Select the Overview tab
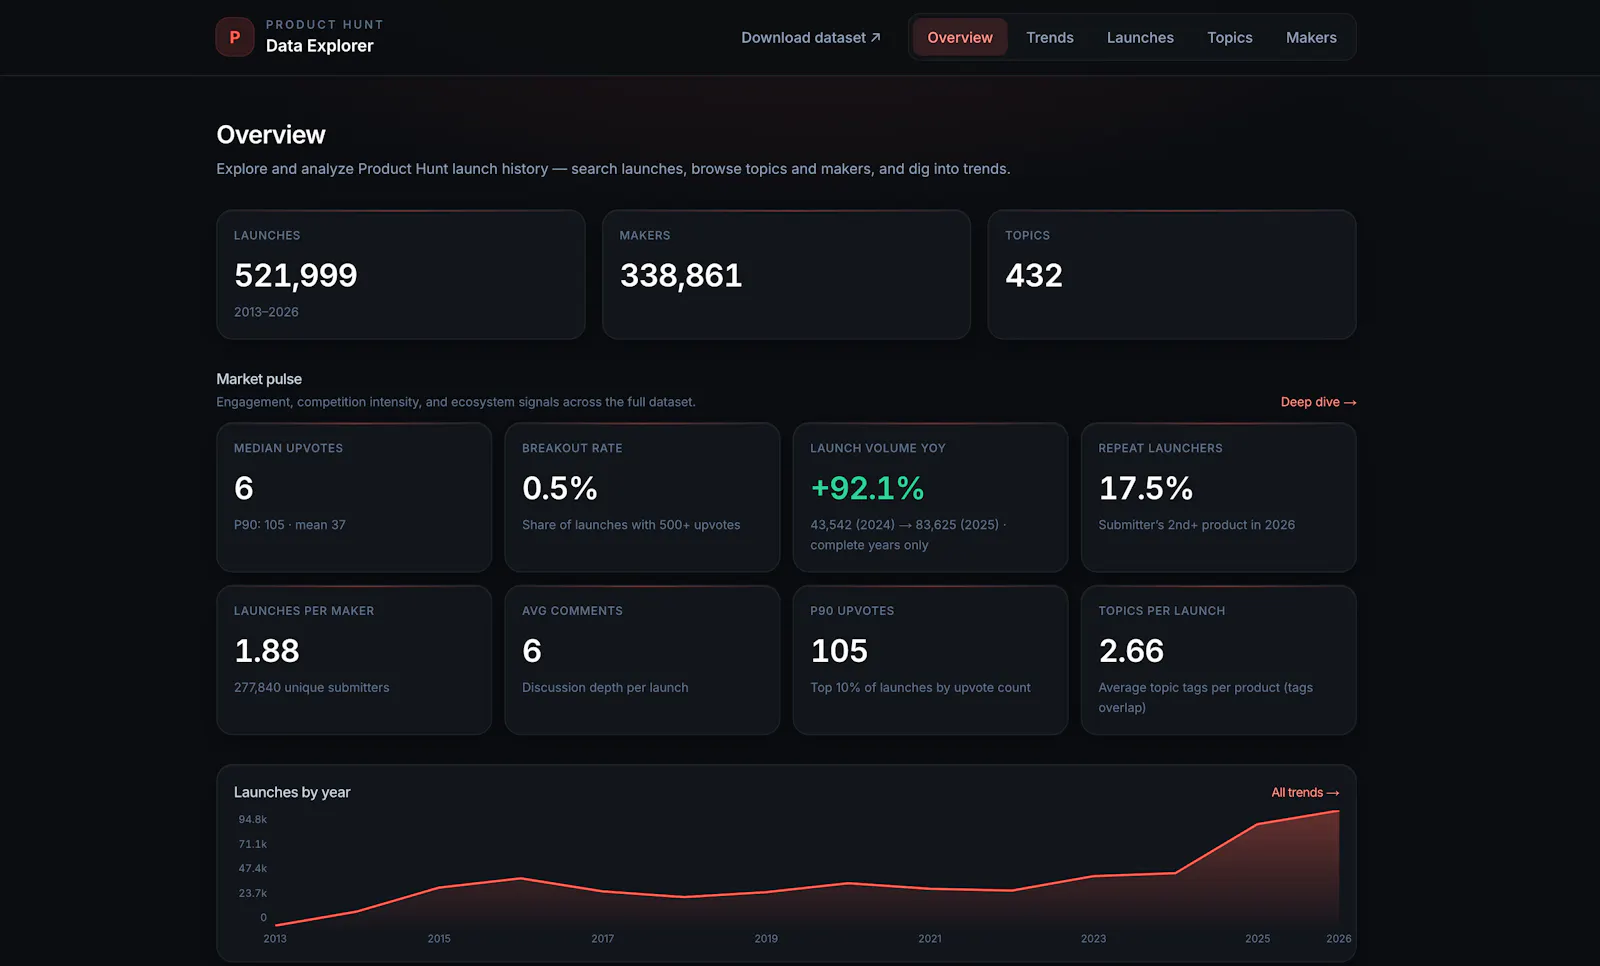 pyautogui.click(x=960, y=37)
